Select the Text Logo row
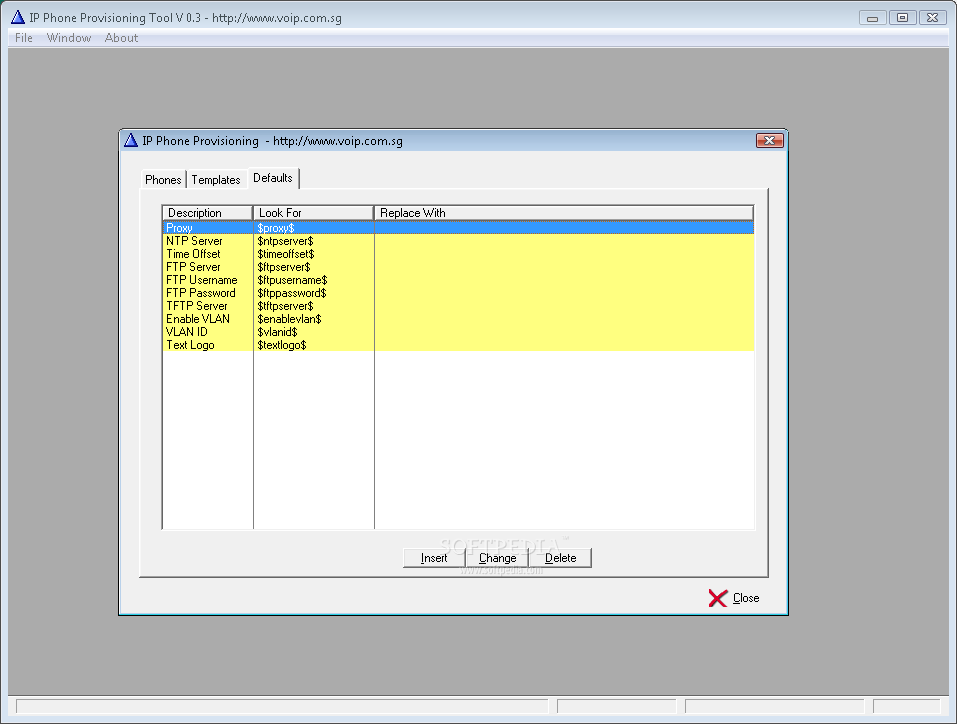Viewport: 957px width, 724px height. [458, 345]
